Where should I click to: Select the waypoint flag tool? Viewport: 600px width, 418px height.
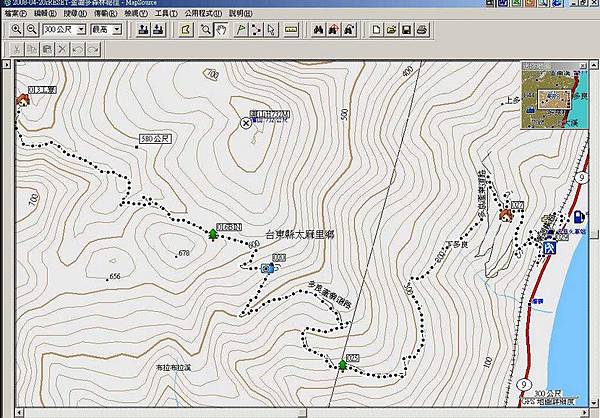(239, 30)
